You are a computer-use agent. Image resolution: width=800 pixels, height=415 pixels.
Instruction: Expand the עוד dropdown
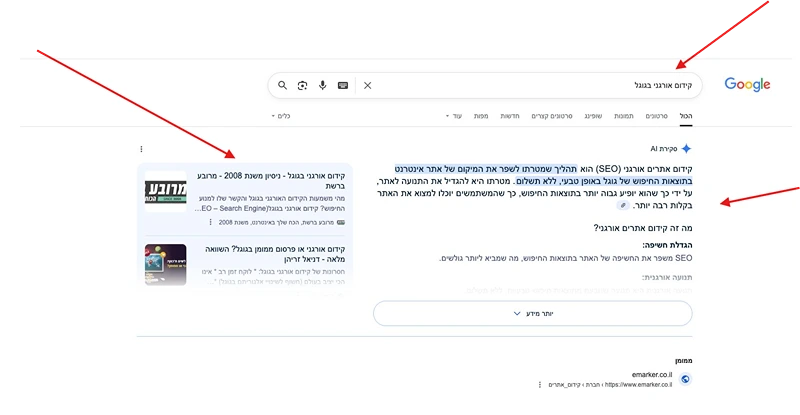pos(454,116)
